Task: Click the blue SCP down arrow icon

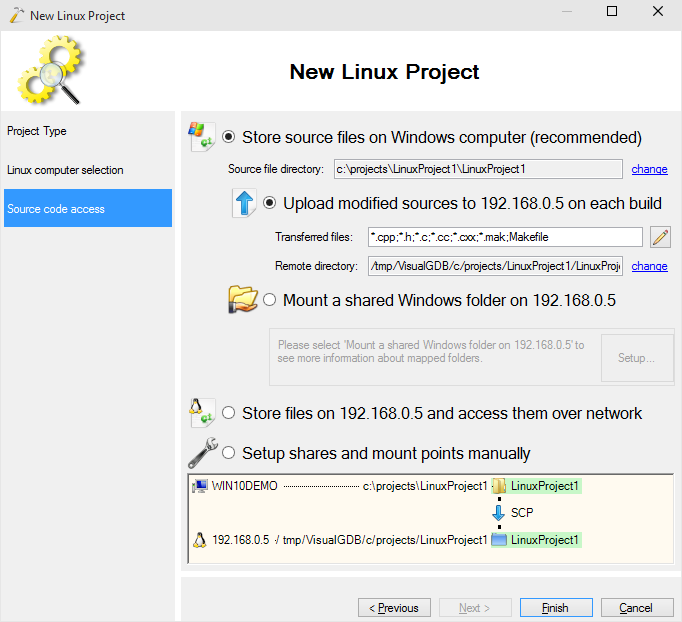Action: (498, 513)
